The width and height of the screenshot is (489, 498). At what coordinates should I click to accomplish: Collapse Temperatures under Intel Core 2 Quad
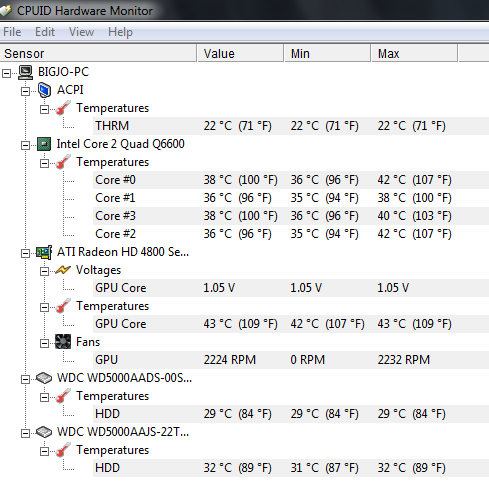pyautogui.click(x=44, y=163)
